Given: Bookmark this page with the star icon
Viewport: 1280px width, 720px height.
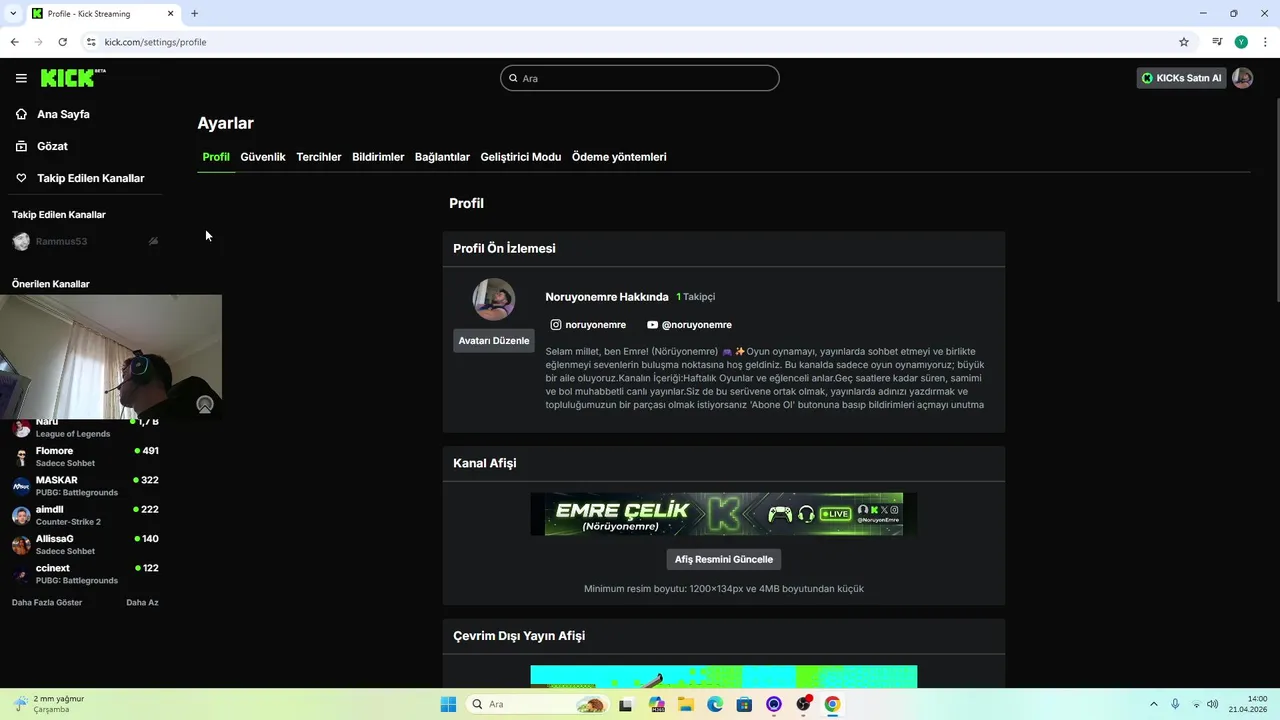Looking at the screenshot, I should click(1184, 42).
